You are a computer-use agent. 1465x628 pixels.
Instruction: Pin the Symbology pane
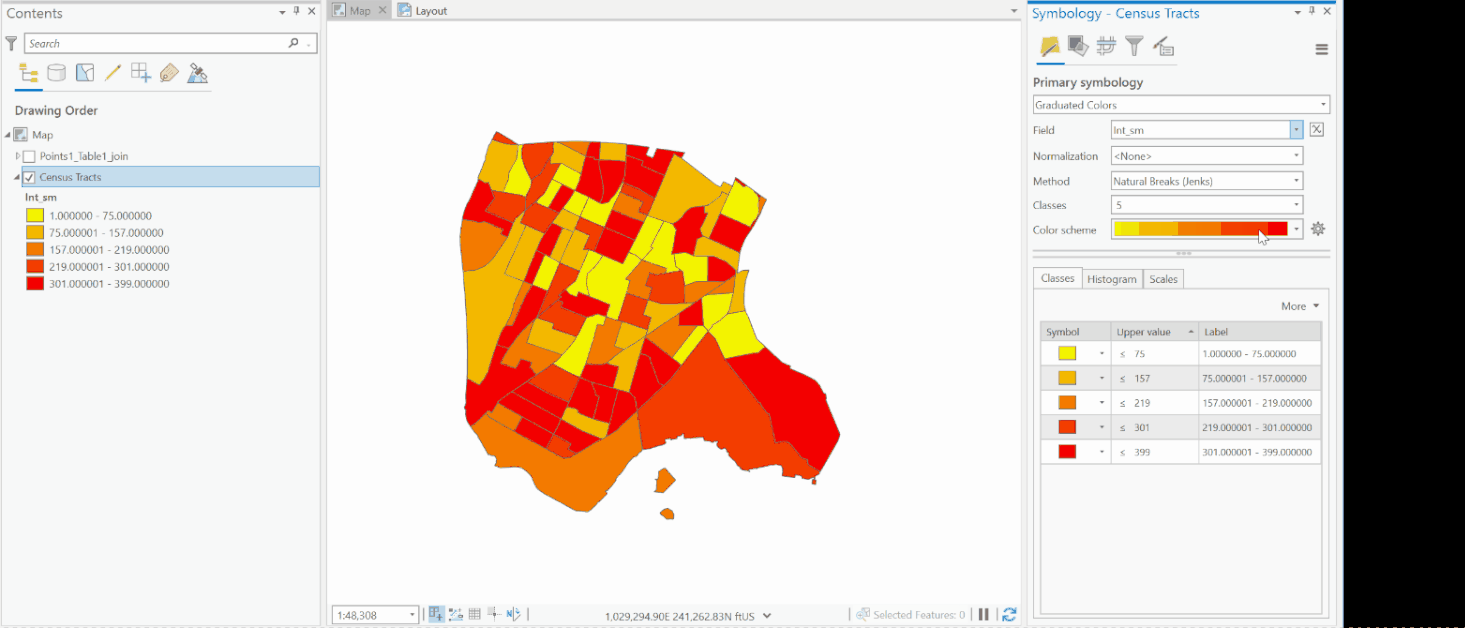(1312, 12)
